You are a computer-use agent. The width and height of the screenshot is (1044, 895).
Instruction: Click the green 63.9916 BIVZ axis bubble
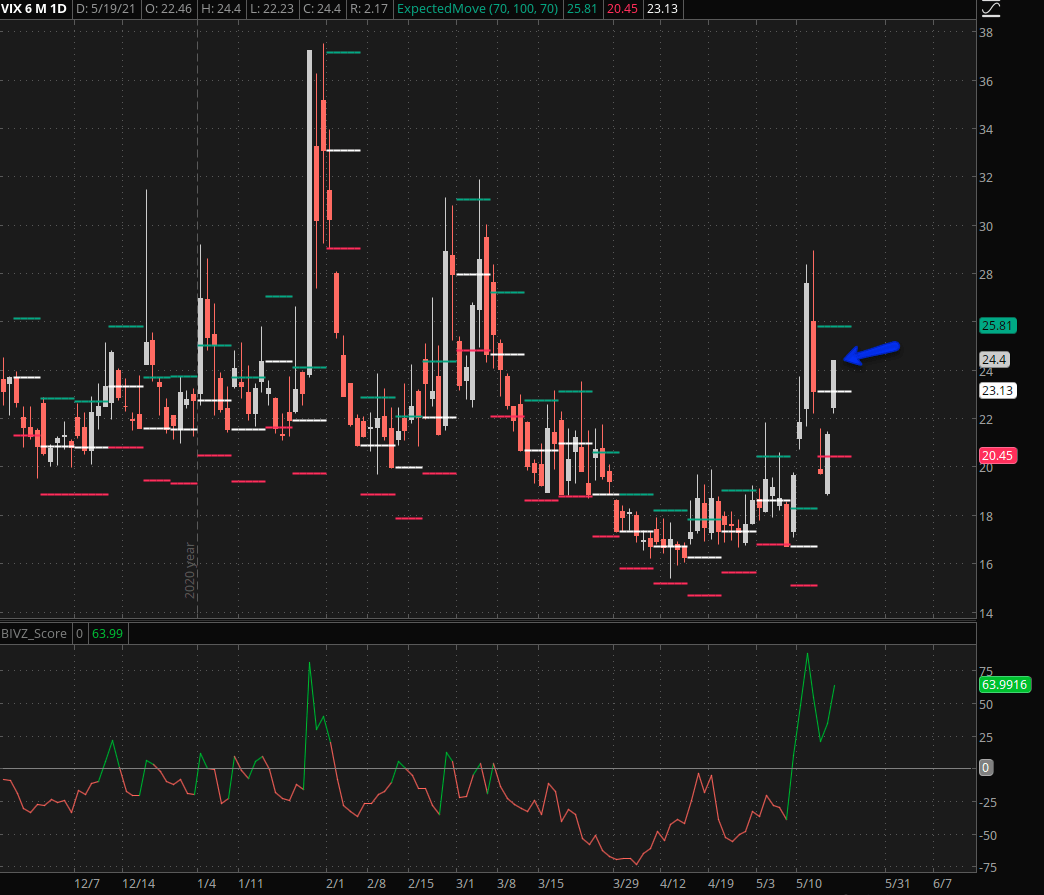click(1003, 684)
